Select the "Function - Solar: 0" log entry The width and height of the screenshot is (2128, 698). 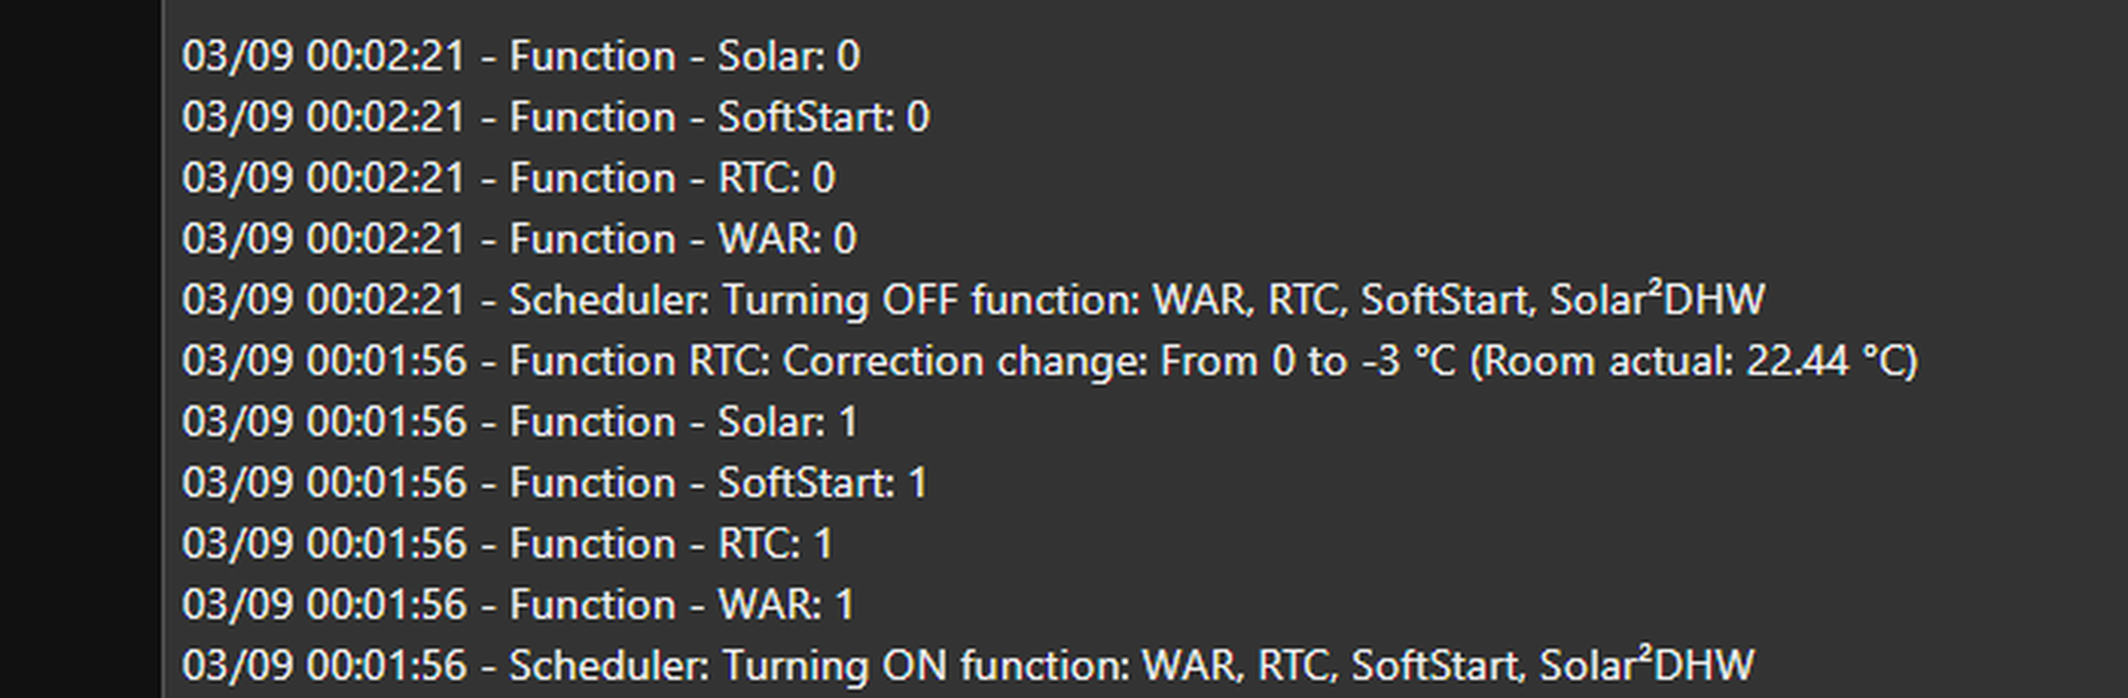[521, 56]
